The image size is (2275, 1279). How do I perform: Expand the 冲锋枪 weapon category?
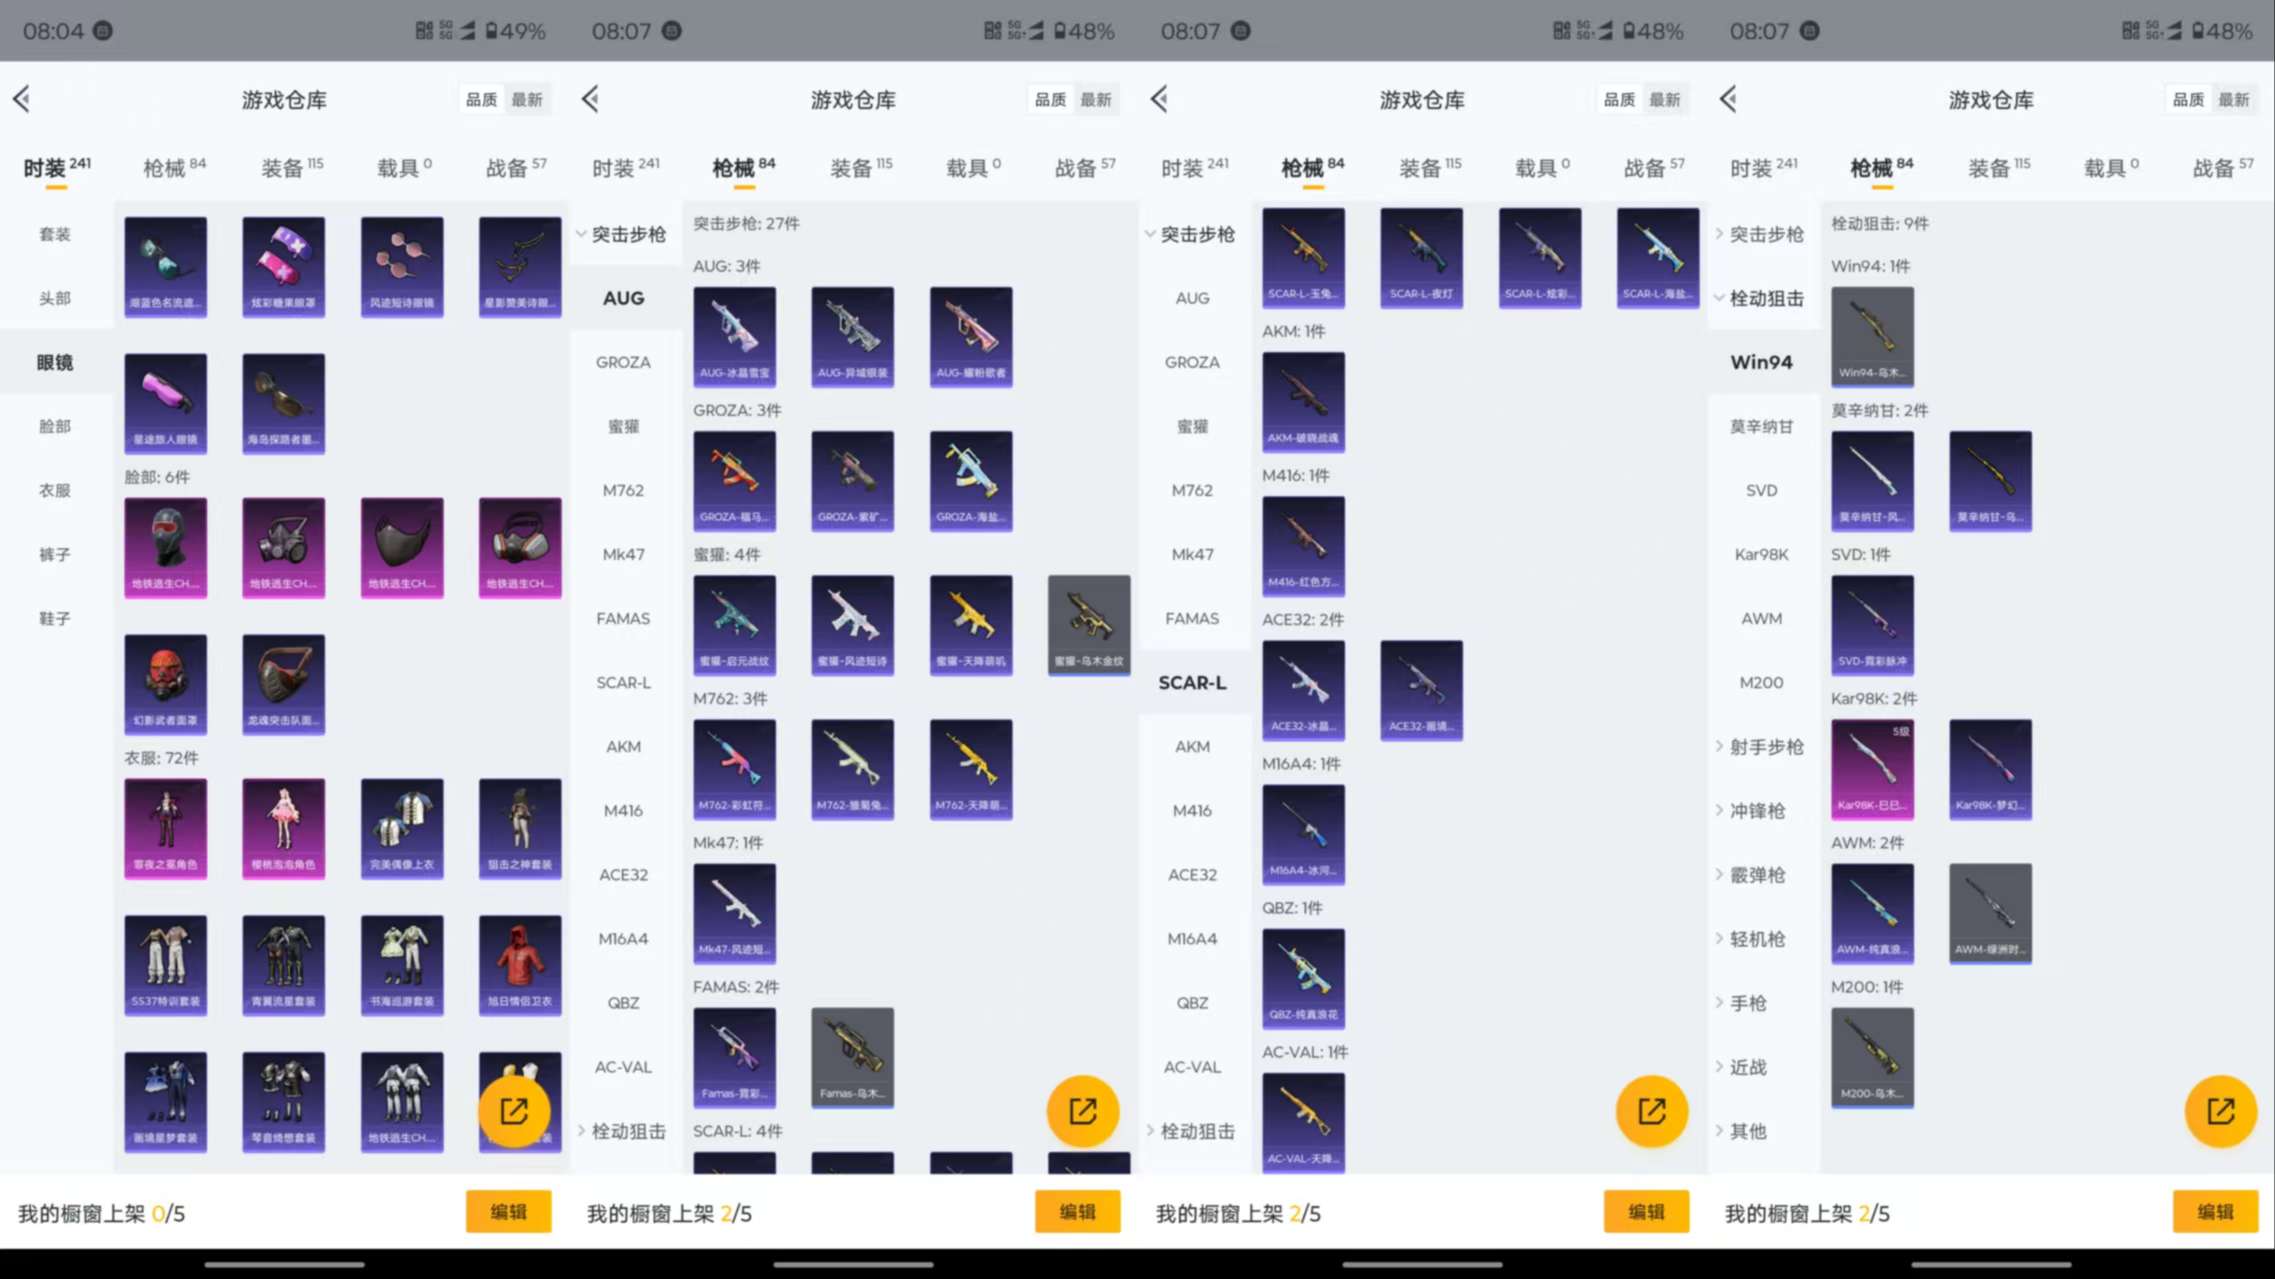(1757, 811)
